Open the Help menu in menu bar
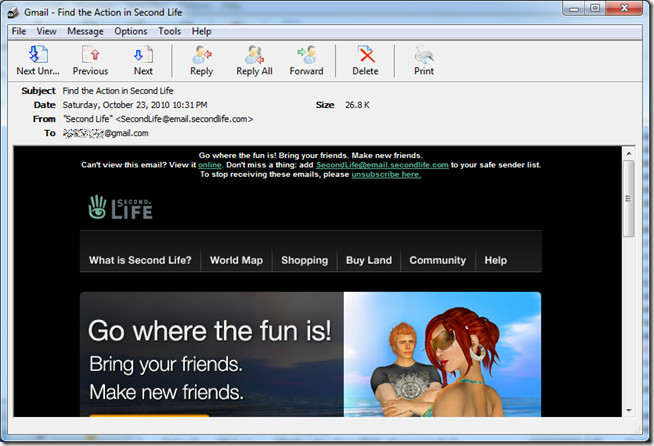The width and height of the screenshot is (654, 446). 201,31
